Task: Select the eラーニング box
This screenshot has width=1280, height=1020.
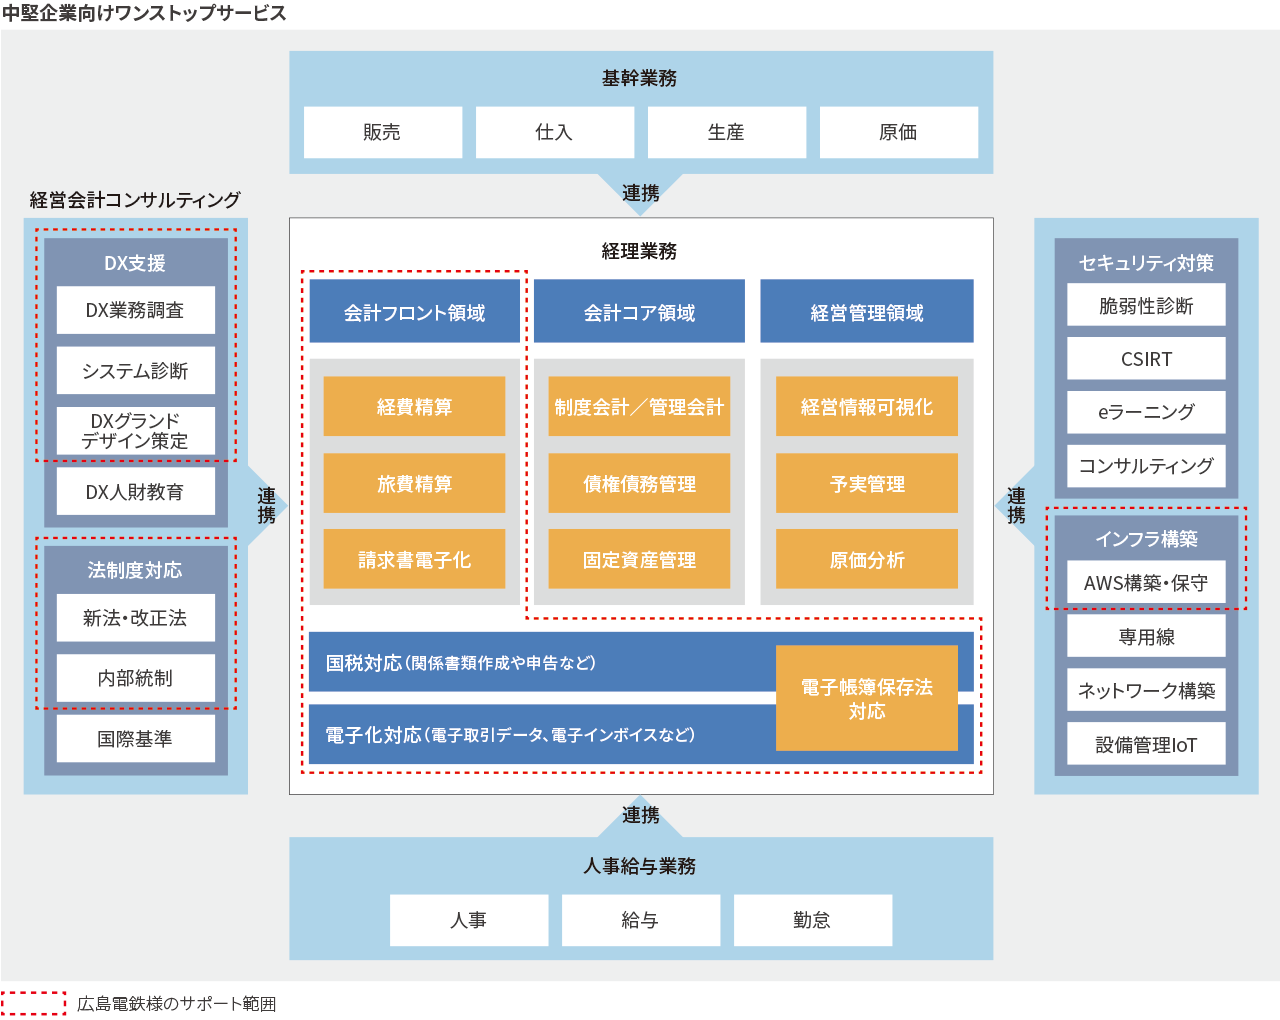Action: pos(1146,412)
